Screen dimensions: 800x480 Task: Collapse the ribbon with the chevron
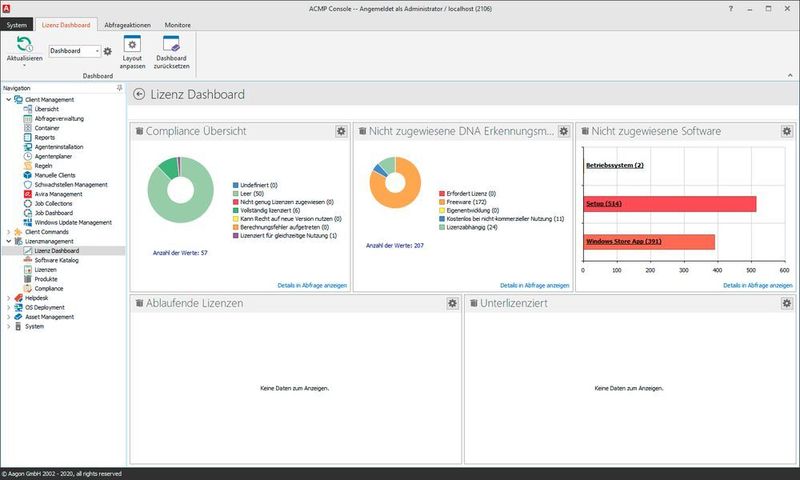pos(790,75)
